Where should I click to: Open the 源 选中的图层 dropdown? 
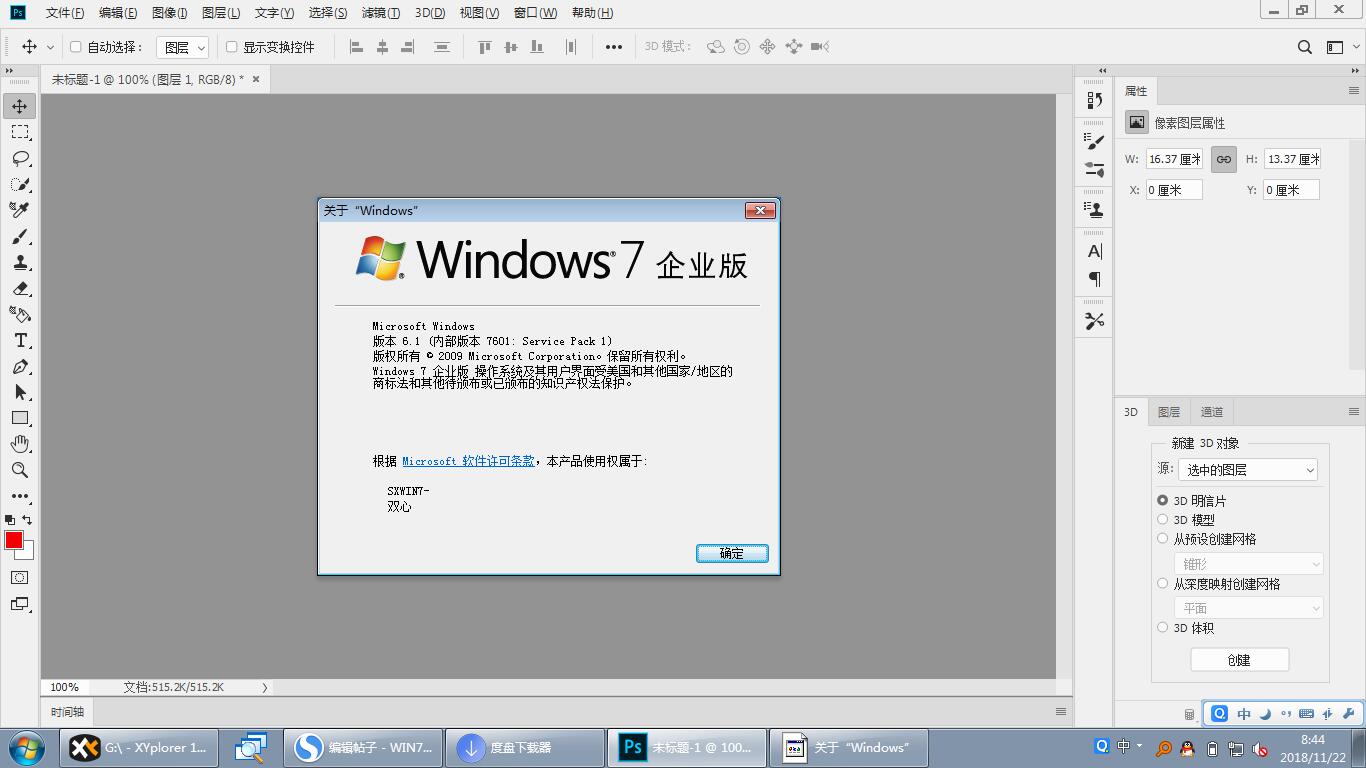tap(1248, 469)
